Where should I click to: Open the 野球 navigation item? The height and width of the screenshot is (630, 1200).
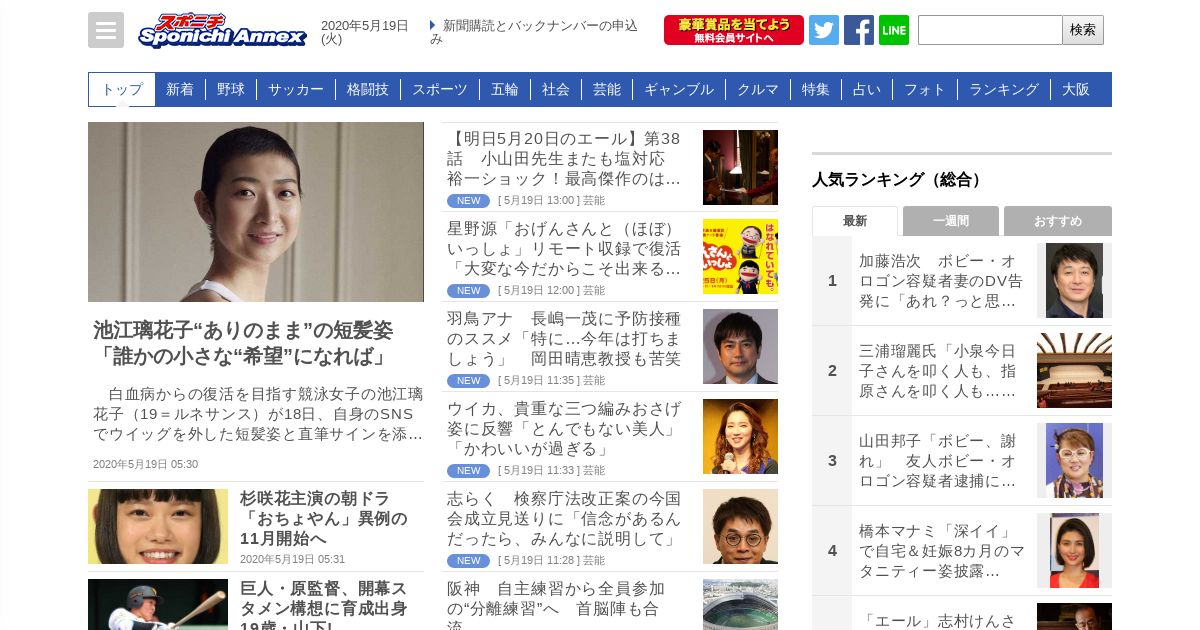click(231, 89)
